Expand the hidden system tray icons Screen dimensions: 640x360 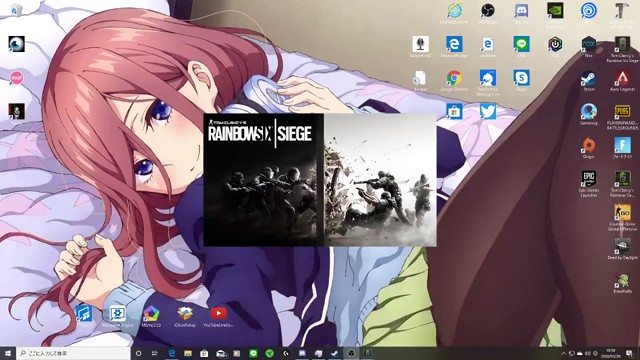tap(564, 353)
